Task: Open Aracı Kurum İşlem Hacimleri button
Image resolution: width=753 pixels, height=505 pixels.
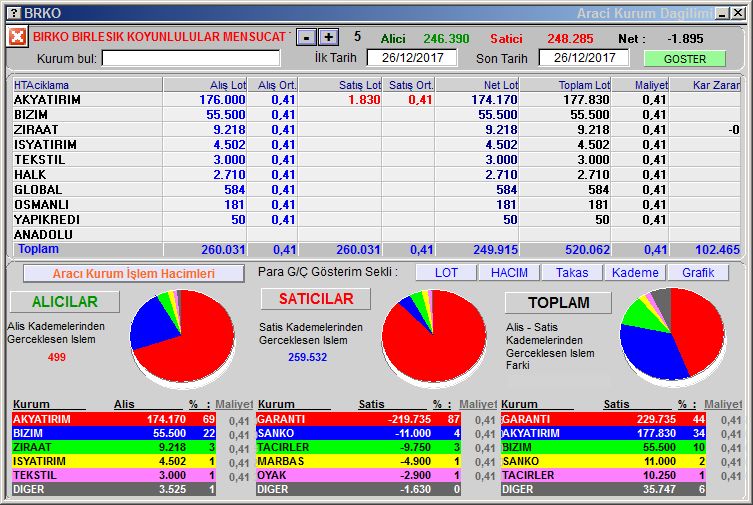Action: point(134,274)
